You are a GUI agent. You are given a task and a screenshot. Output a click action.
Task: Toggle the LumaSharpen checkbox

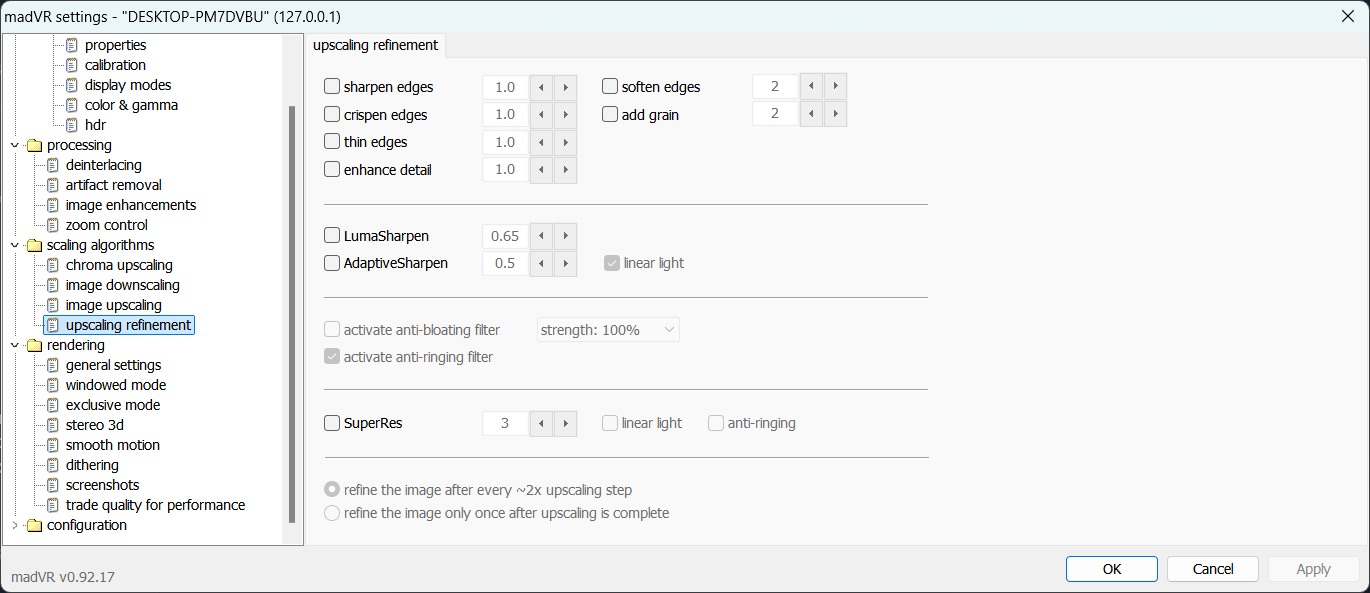tap(332, 236)
